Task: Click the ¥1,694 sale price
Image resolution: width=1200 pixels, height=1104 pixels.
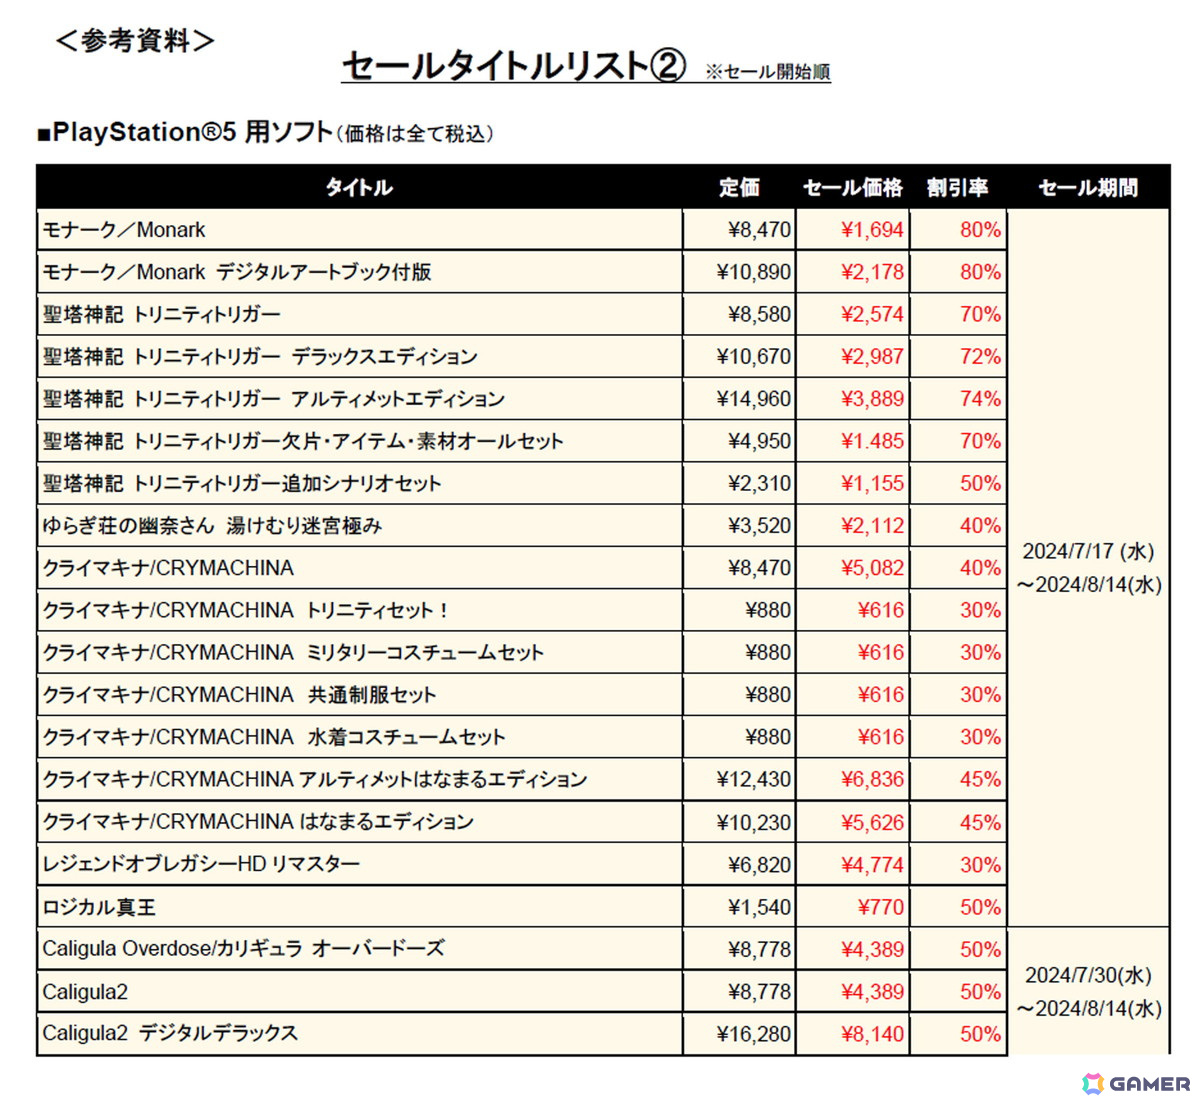Action: [x=872, y=230]
